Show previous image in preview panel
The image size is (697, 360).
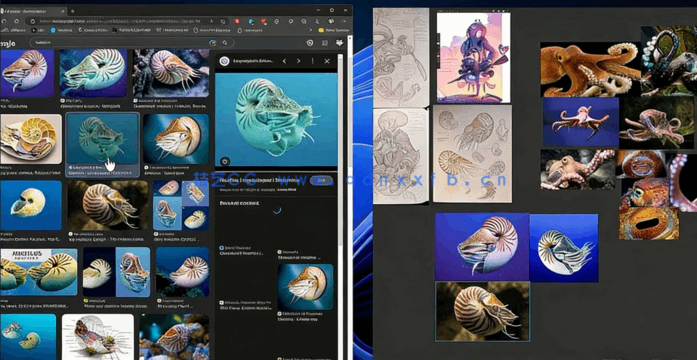pyautogui.click(x=284, y=61)
